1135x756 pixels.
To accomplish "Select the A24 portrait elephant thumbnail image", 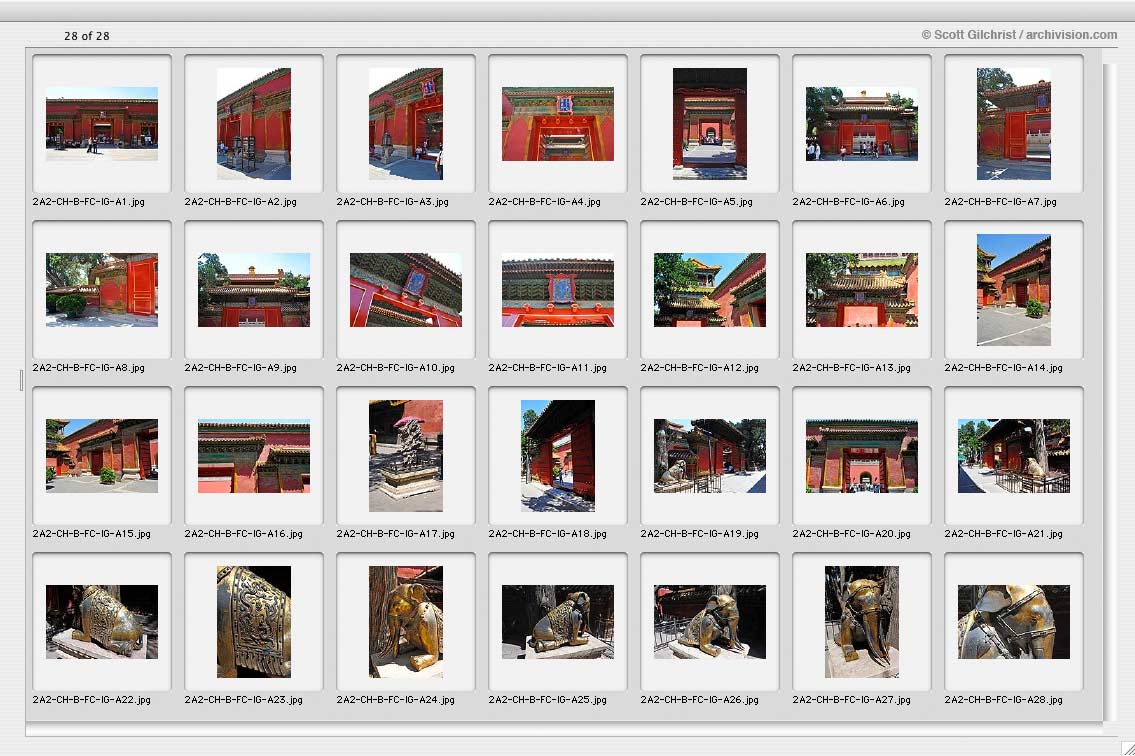I will (406, 621).
